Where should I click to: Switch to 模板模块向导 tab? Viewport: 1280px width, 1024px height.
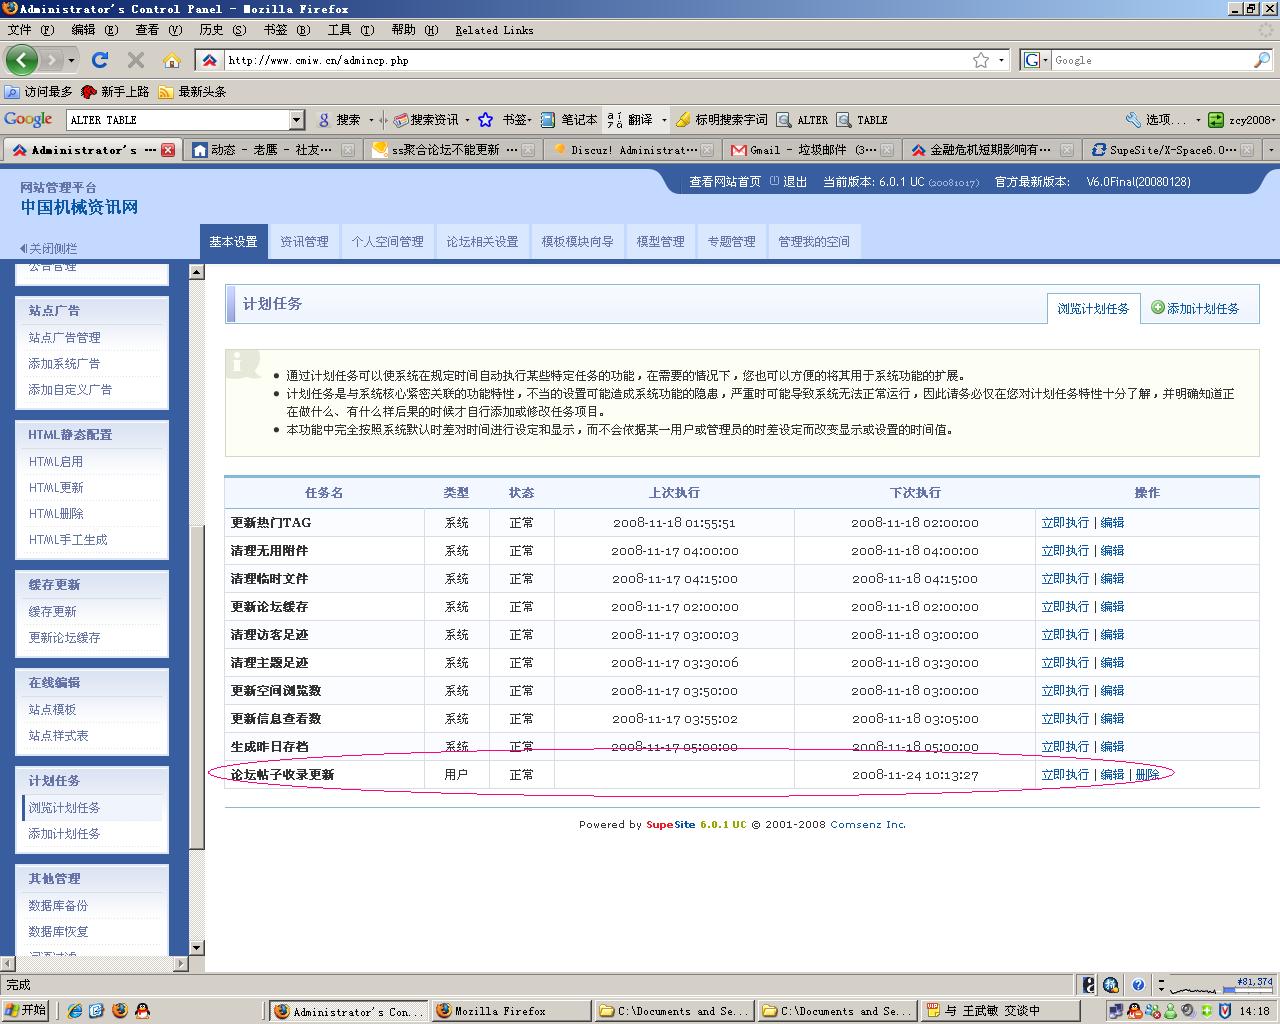pyautogui.click(x=577, y=241)
